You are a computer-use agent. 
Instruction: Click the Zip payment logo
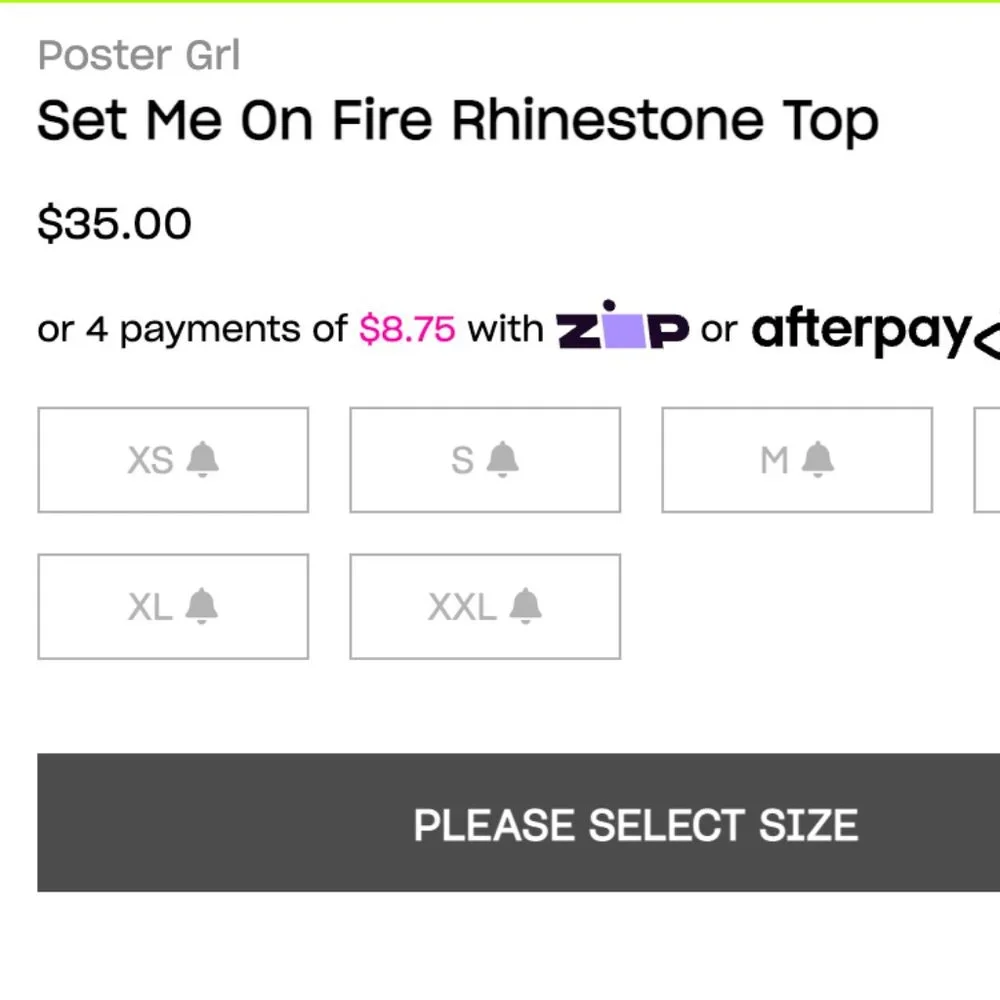click(622, 327)
